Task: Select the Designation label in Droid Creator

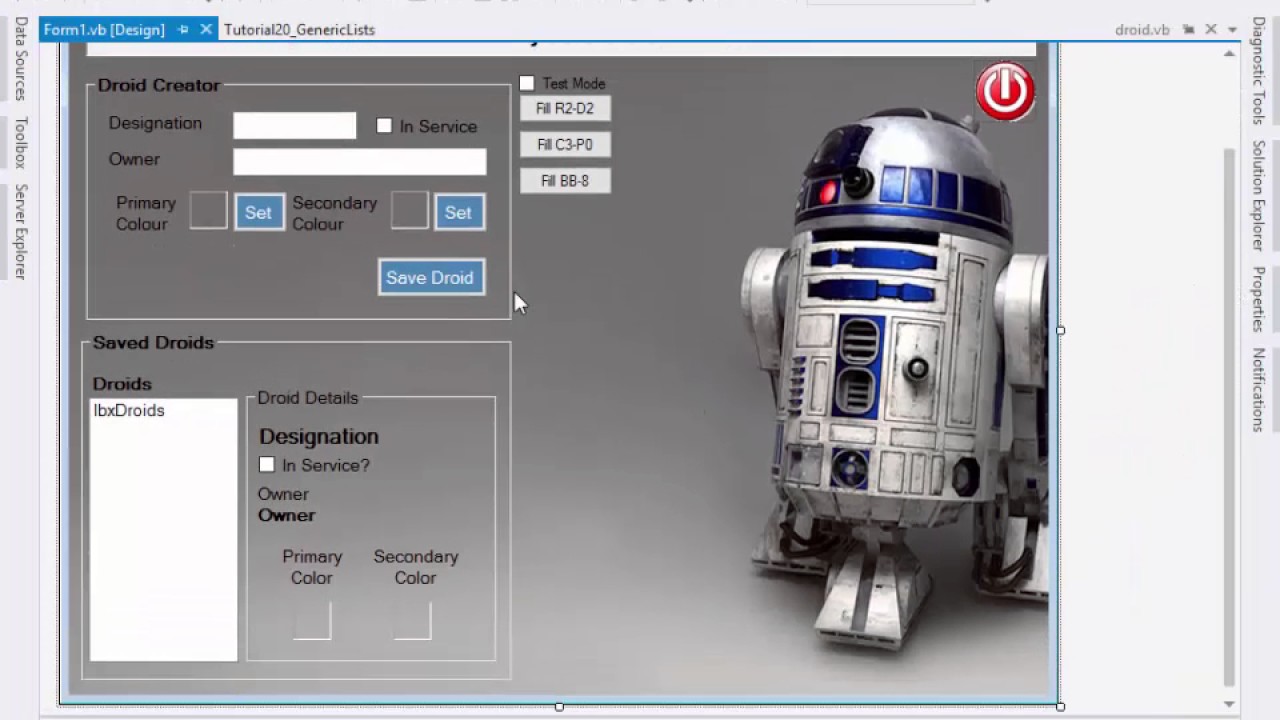Action: [155, 123]
